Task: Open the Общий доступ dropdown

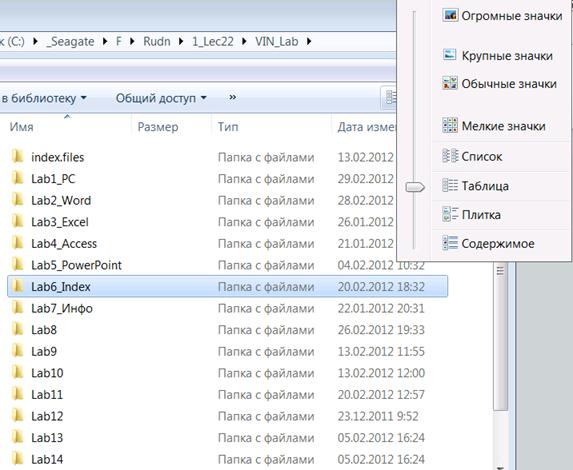Action: pyautogui.click(x=161, y=98)
